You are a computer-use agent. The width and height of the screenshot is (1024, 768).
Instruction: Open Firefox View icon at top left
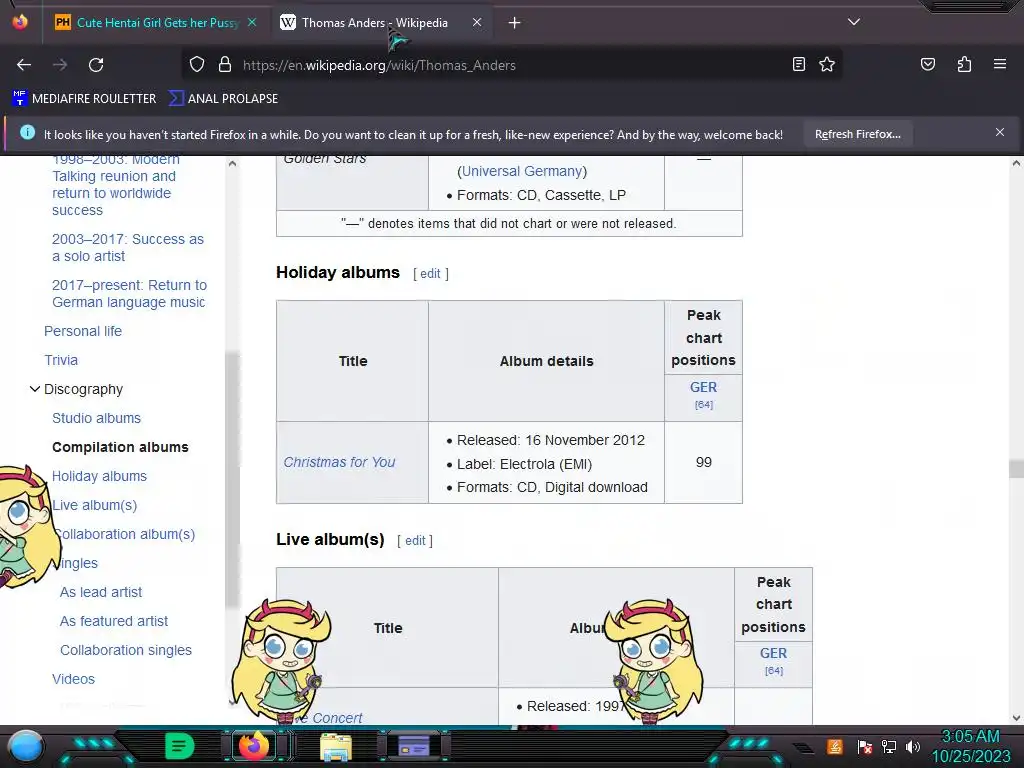pyautogui.click(x=20, y=22)
